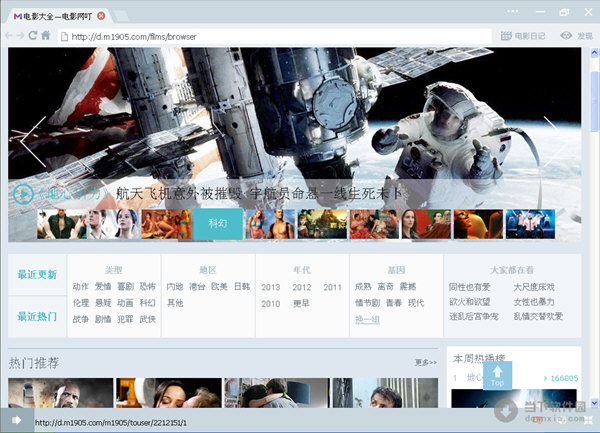Filter by 喜剧 genre
The image size is (600, 433).
coord(125,286)
